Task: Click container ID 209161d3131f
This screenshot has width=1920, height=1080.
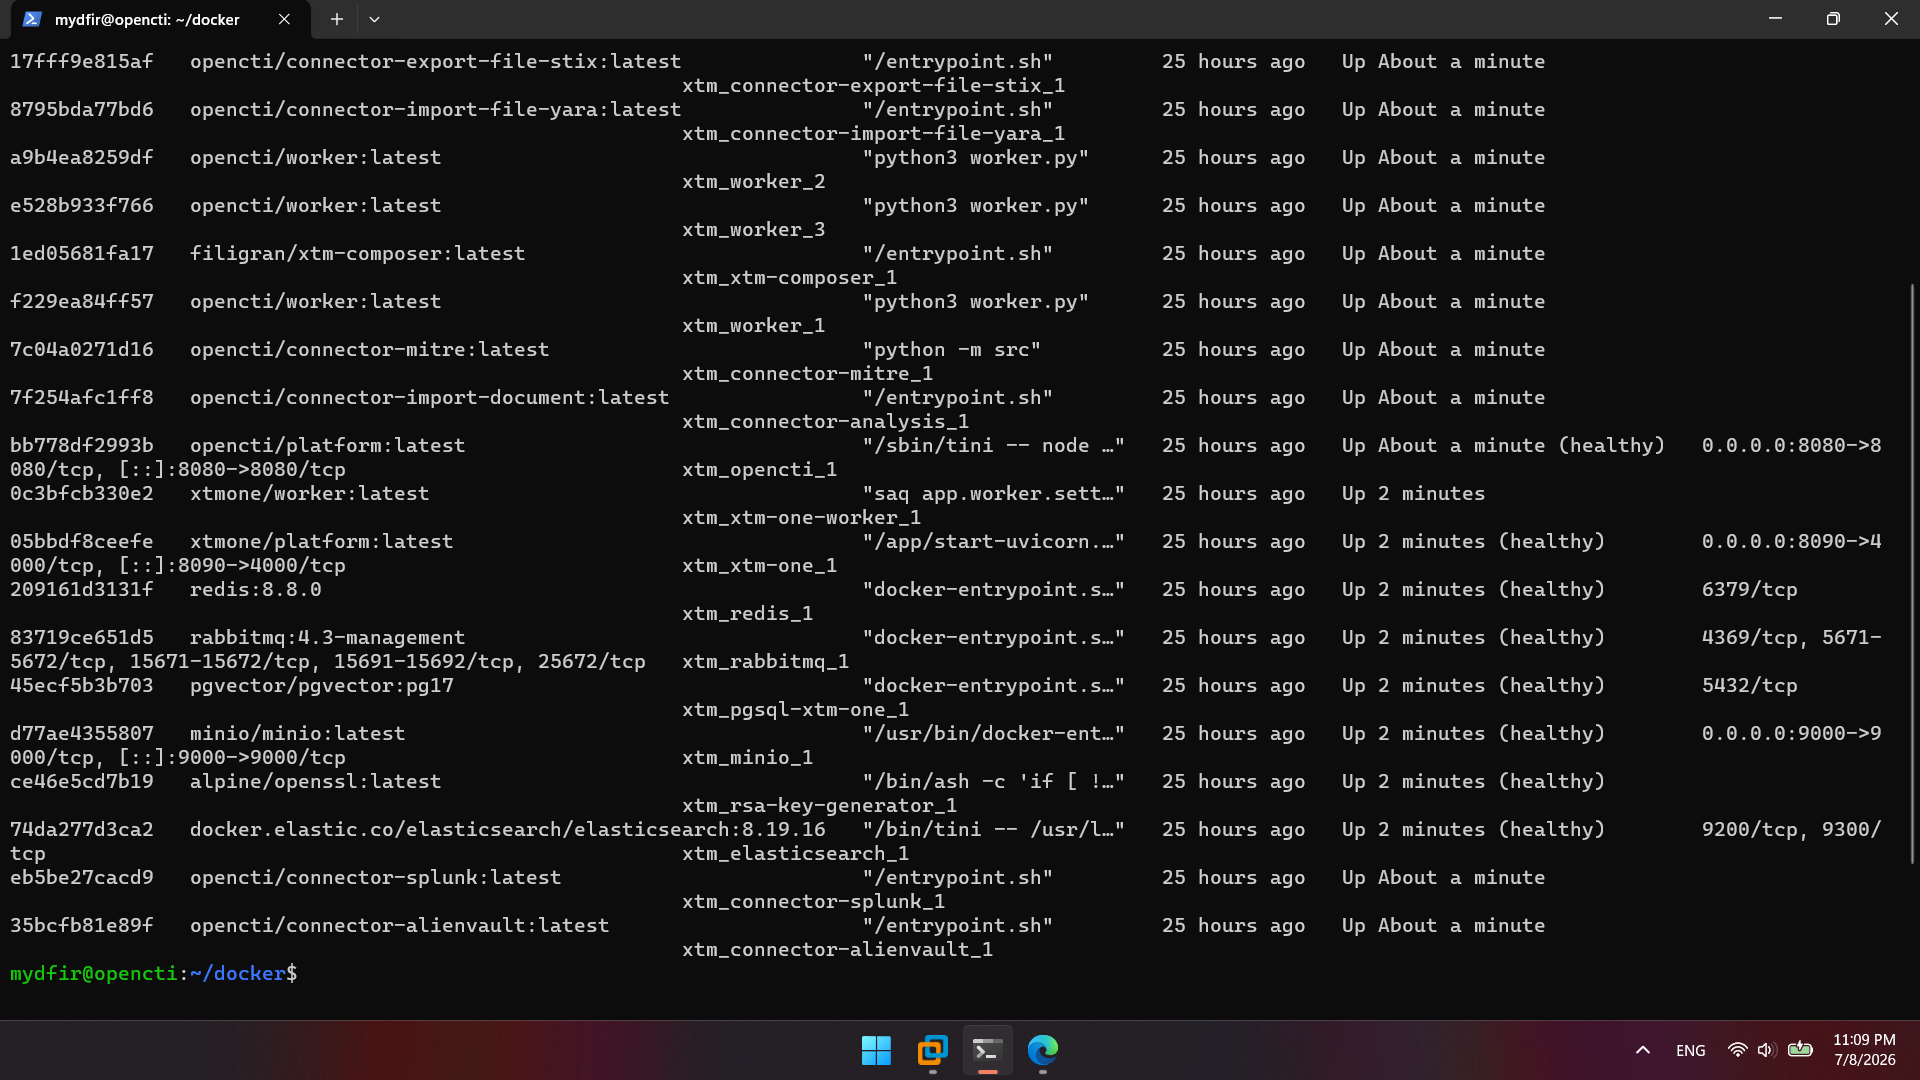Action: (82, 589)
